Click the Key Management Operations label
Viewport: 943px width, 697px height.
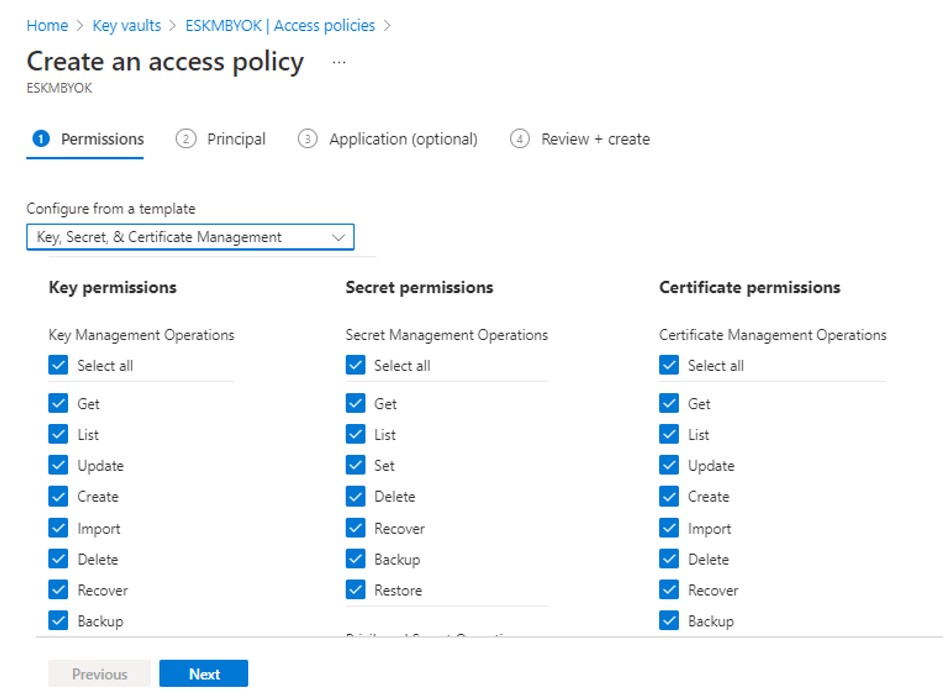coord(141,335)
